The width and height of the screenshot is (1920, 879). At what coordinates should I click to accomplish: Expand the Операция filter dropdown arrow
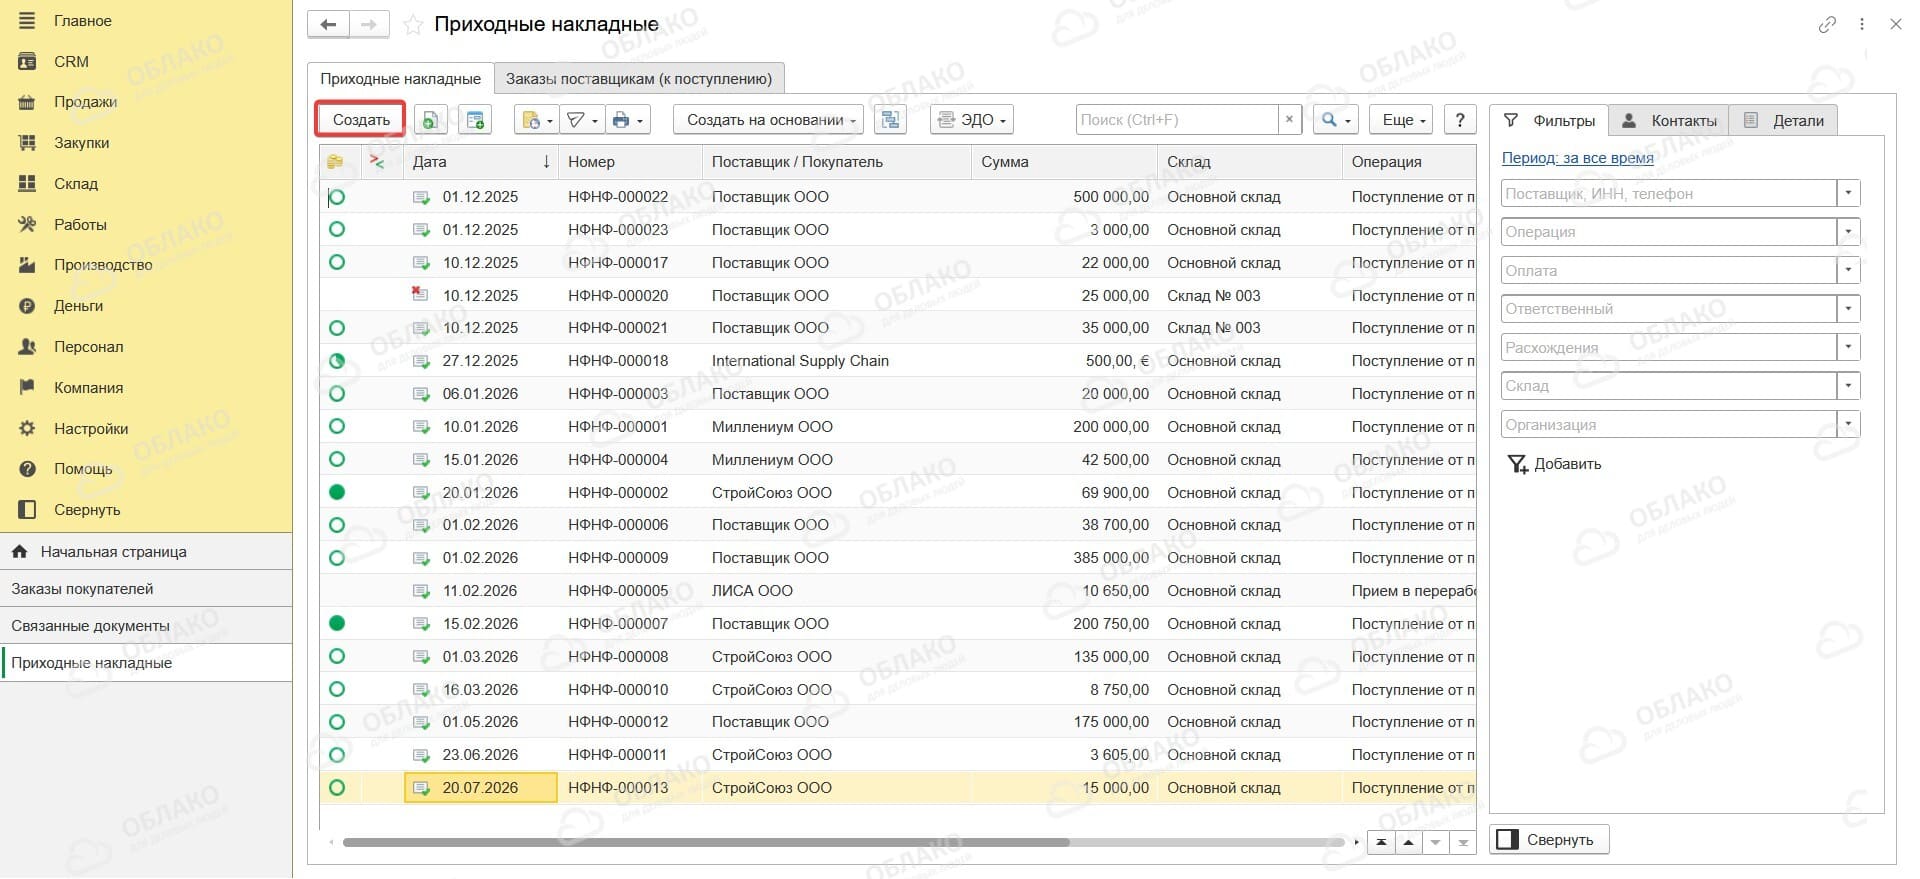pyautogui.click(x=1848, y=232)
